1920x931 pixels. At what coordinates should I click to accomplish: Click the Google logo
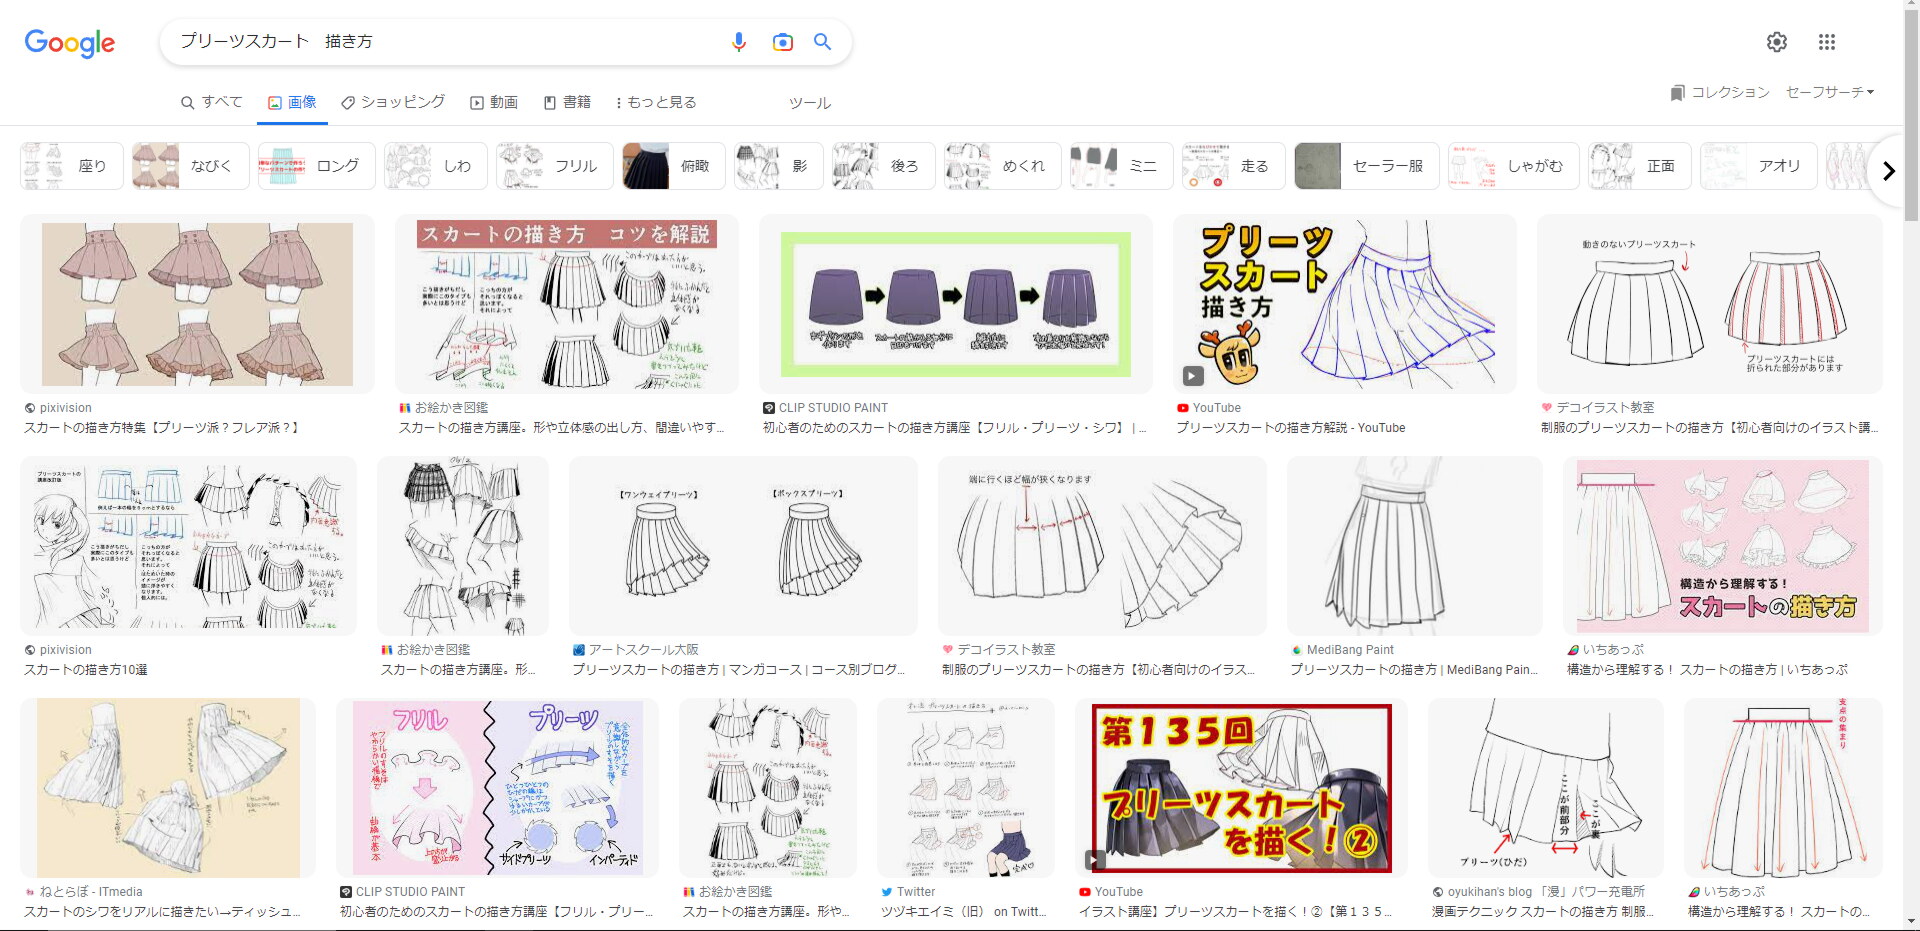70,43
